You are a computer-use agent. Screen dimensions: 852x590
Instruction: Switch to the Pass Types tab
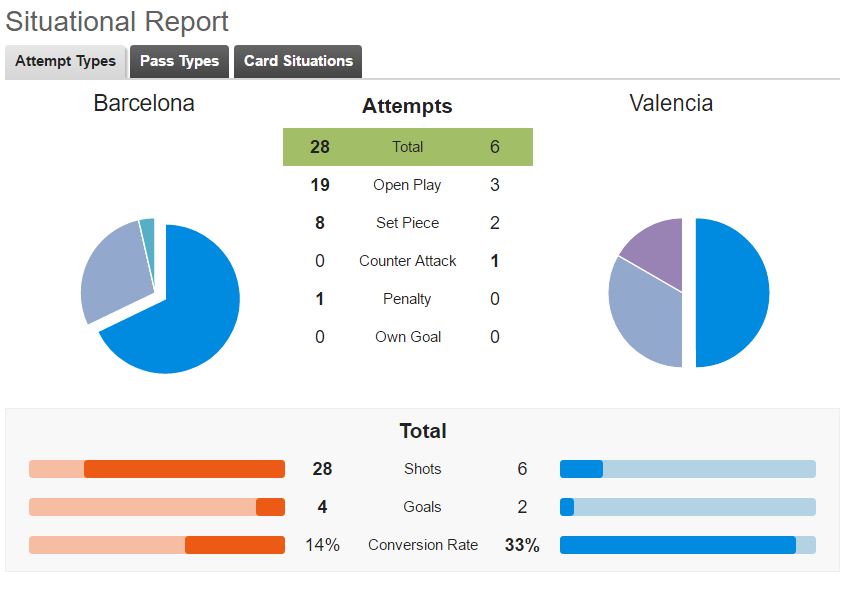pos(179,61)
